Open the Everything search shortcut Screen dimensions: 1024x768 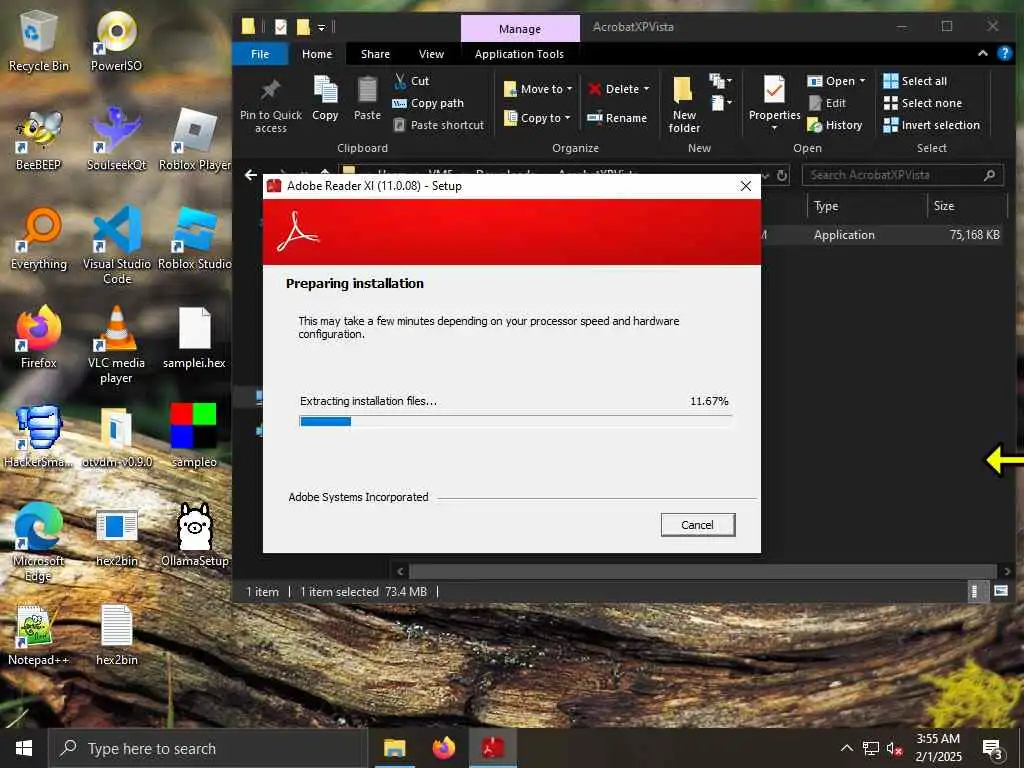[x=39, y=239]
